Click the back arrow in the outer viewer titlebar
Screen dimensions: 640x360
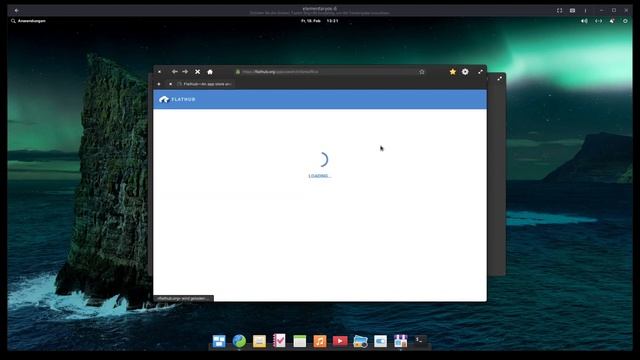[16, 10]
